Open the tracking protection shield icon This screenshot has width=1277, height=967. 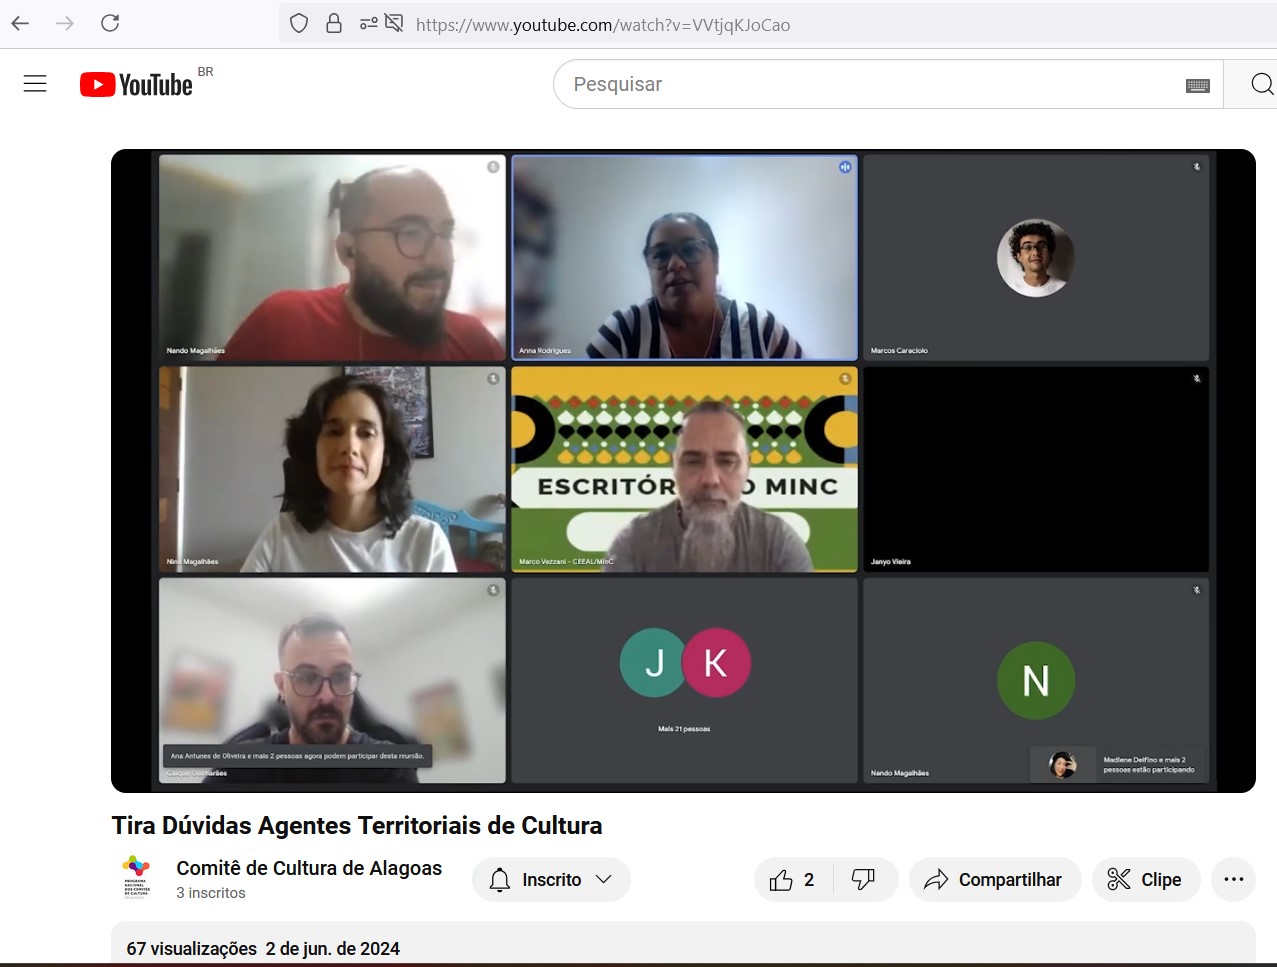(298, 23)
